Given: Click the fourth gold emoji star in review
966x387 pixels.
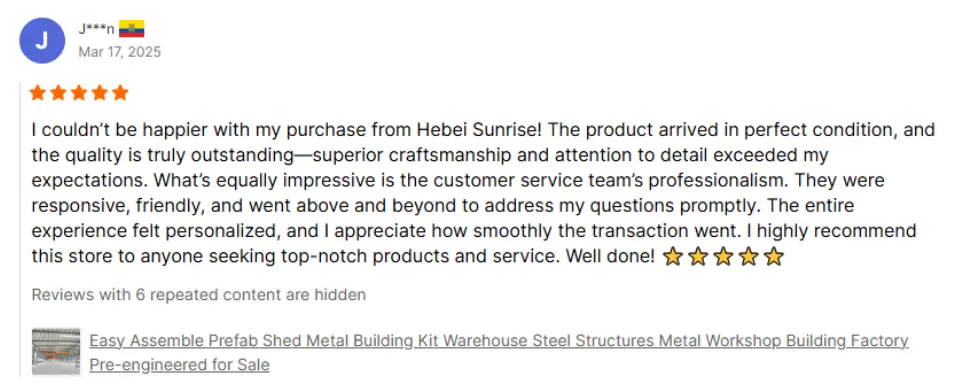Looking at the screenshot, I should tap(748, 256).
